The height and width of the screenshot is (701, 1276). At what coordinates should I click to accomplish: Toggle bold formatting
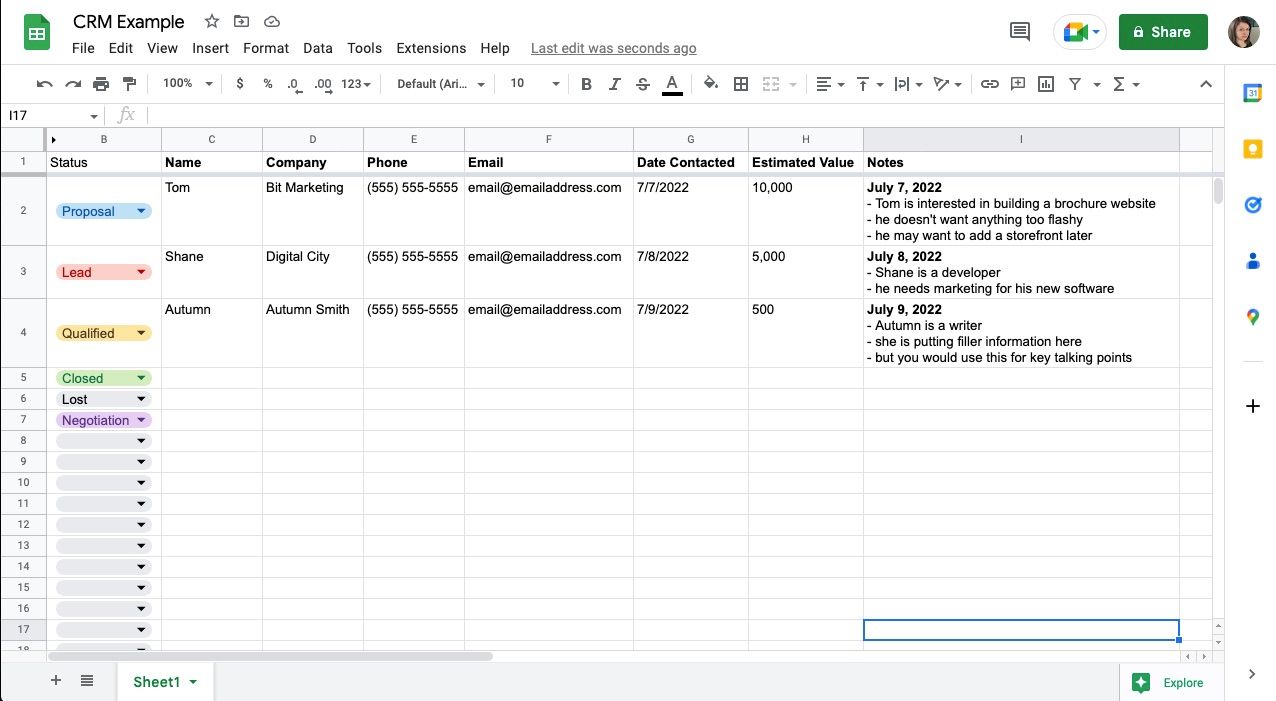[586, 84]
